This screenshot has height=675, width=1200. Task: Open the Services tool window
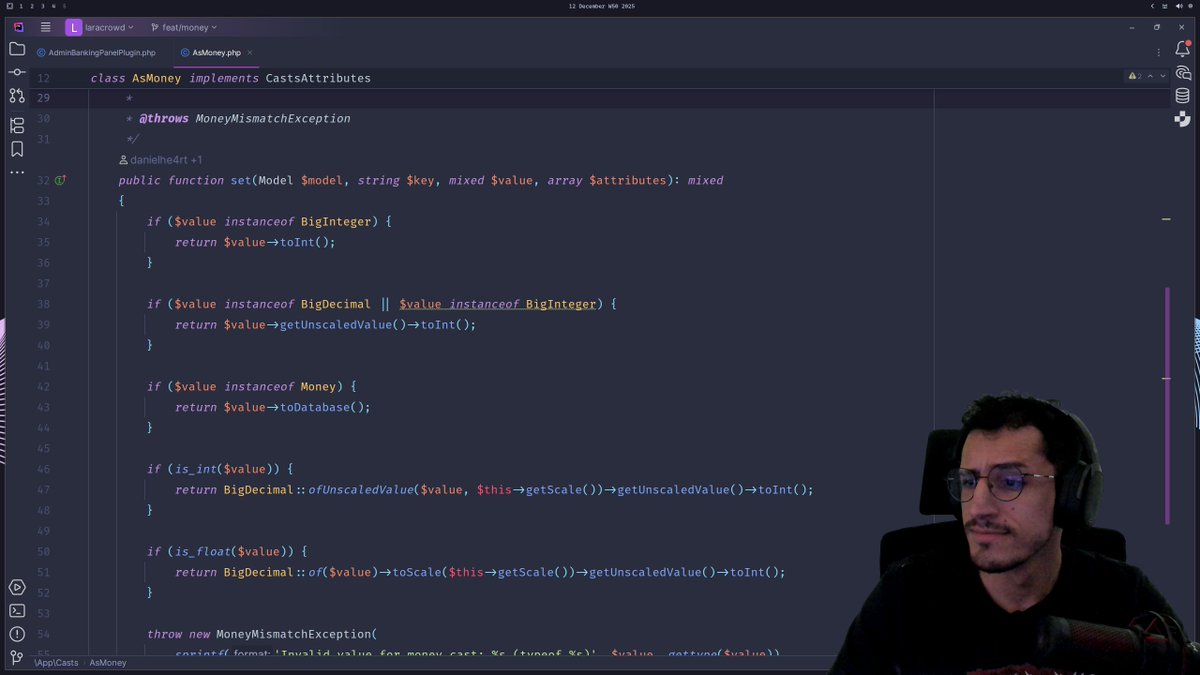[x=17, y=587]
